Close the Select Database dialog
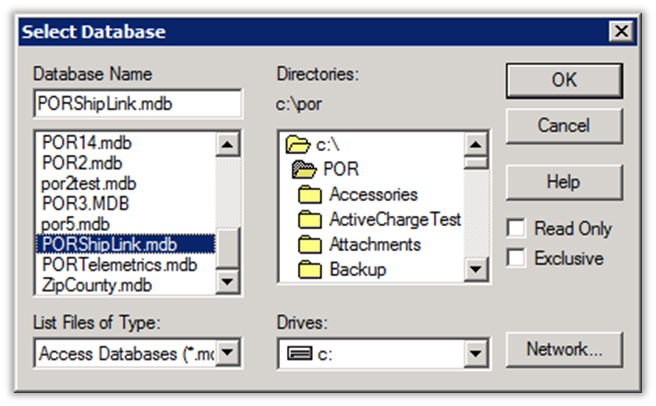Viewport: 656px width, 406px height. pos(619,31)
